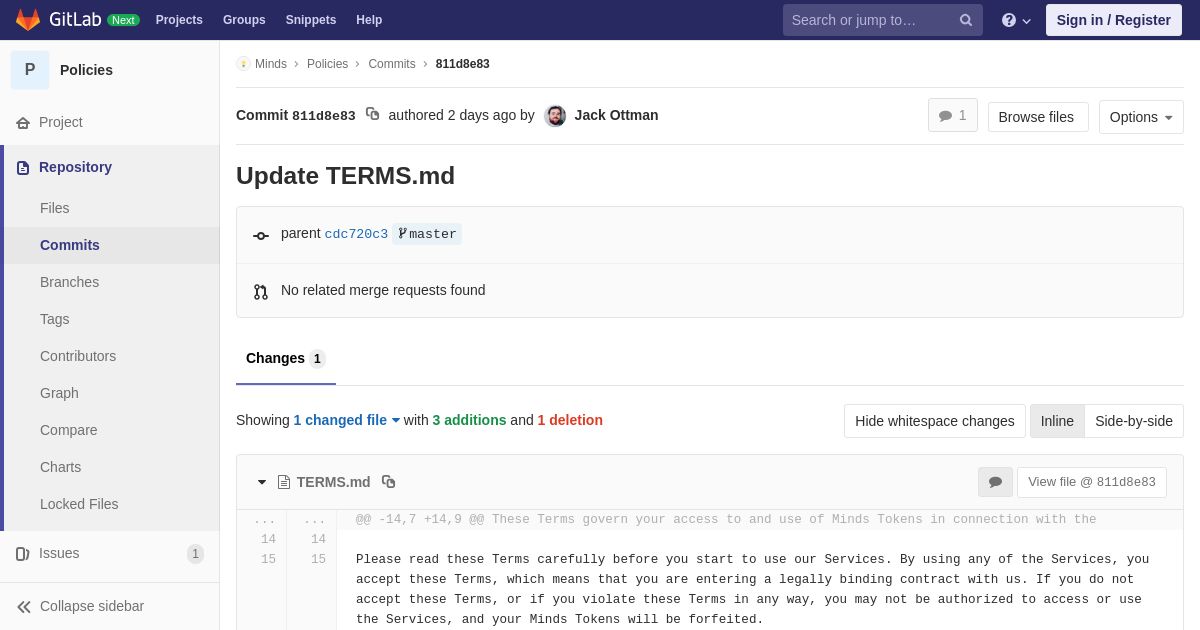Viewport: 1200px width, 630px height.
Task: Click the Minds group icon in breadcrumb
Action: tap(243, 64)
